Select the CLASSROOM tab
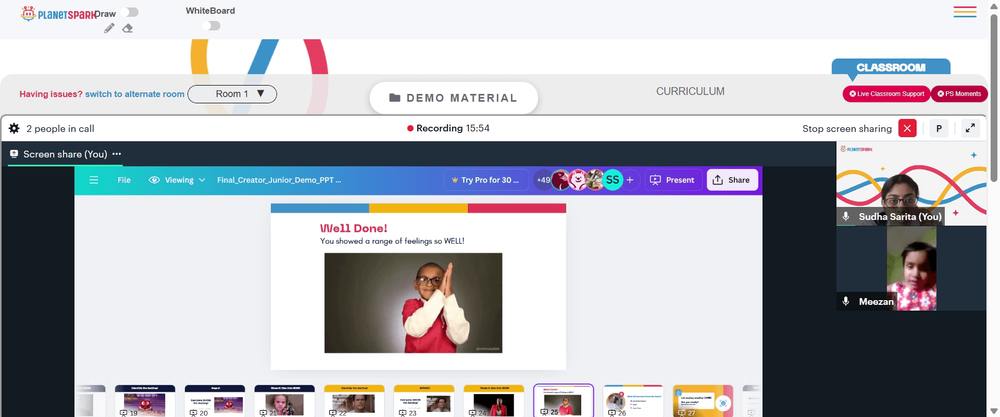1000x417 pixels. (x=891, y=67)
